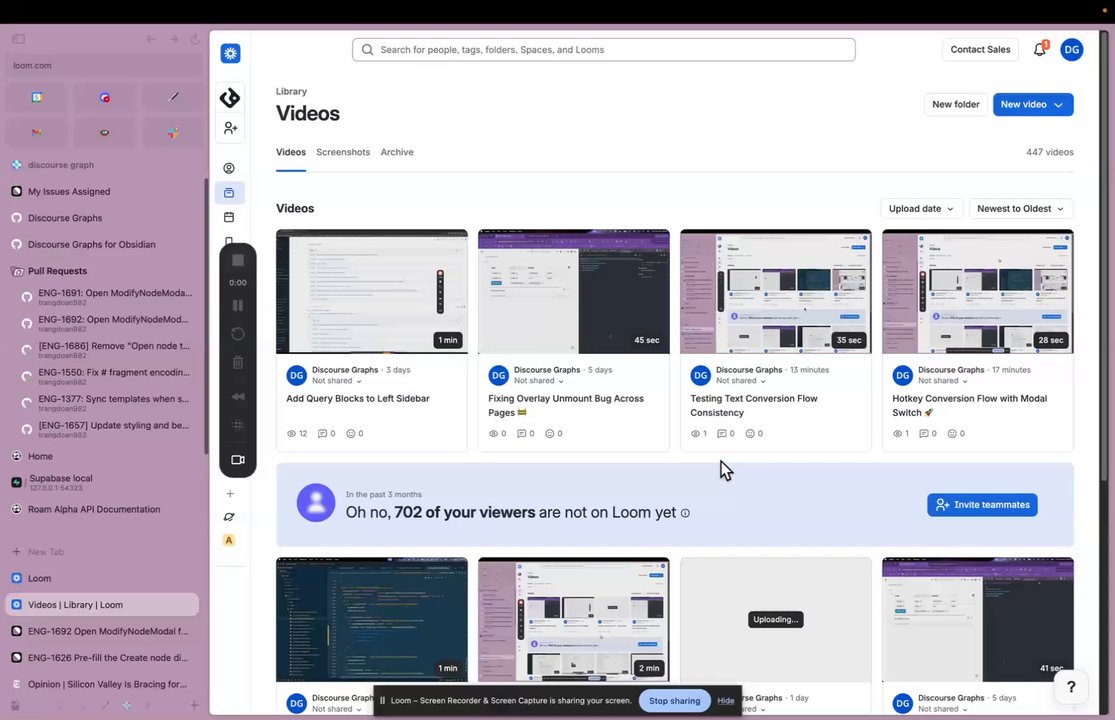
Task: Click the search field for Looms
Action: (604, 50)
